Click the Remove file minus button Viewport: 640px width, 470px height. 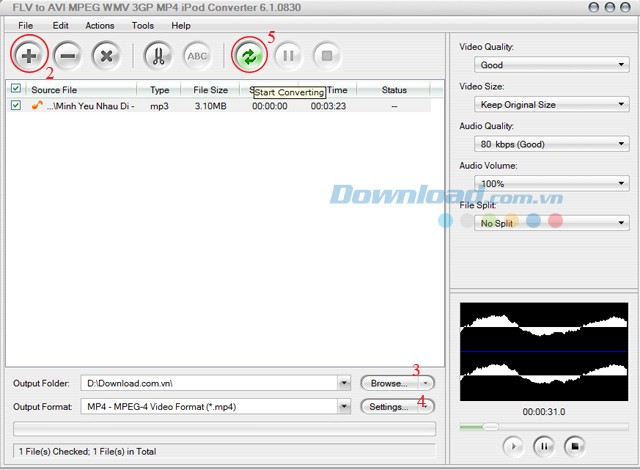(67, 55)
